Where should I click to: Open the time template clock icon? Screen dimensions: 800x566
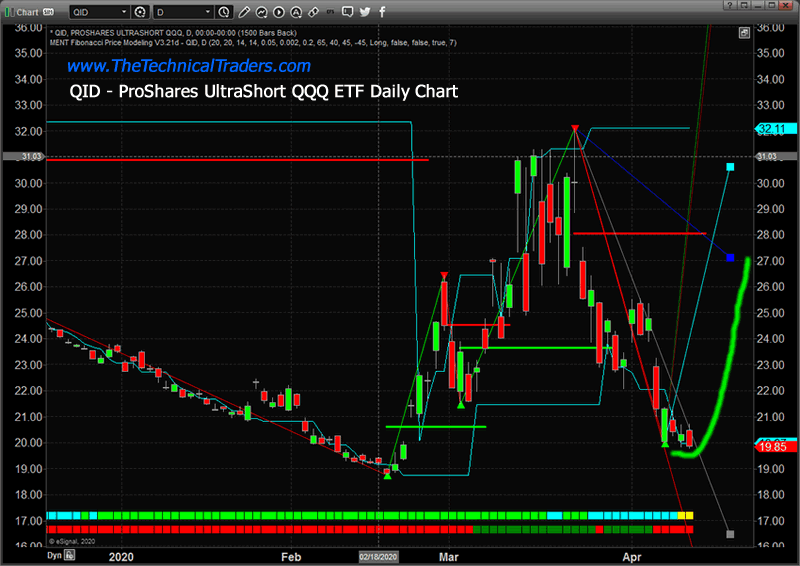click(x=223, y=12)
